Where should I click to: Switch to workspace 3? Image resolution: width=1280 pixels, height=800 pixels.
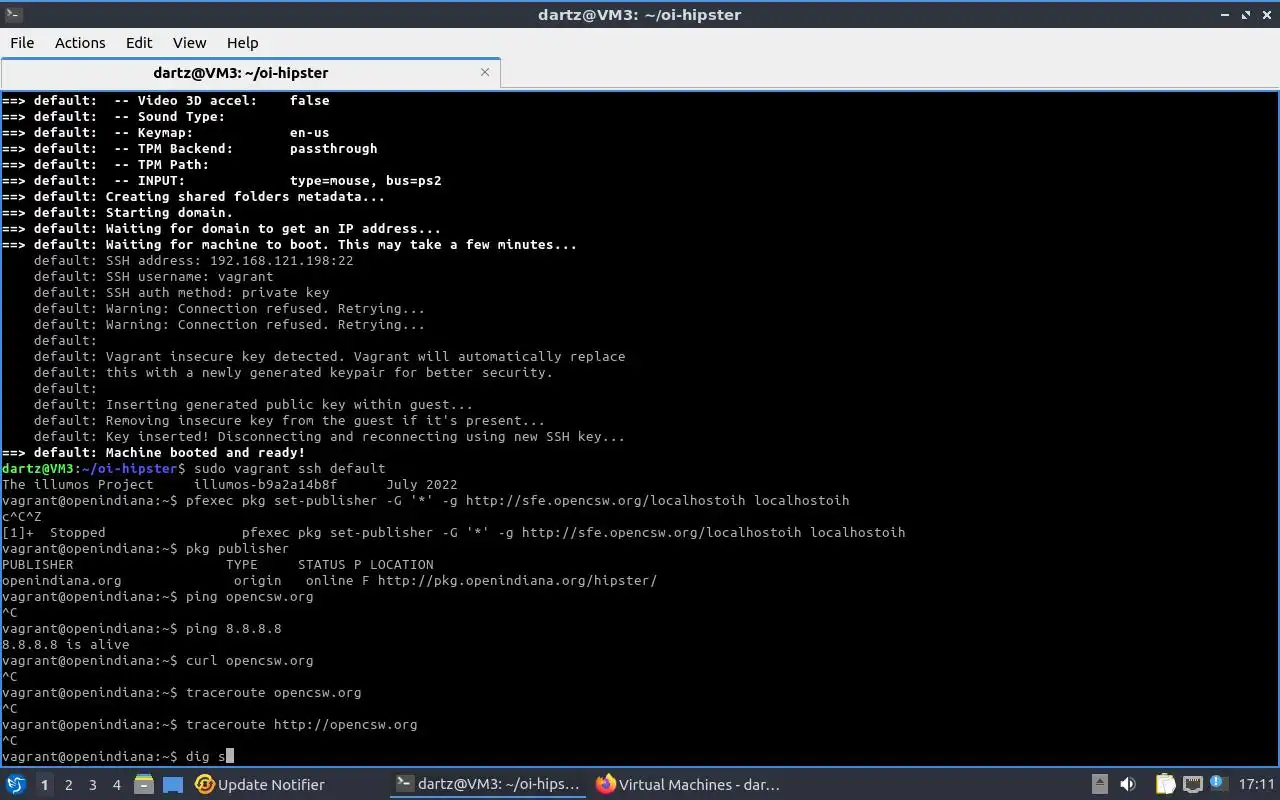click(93, 785)
